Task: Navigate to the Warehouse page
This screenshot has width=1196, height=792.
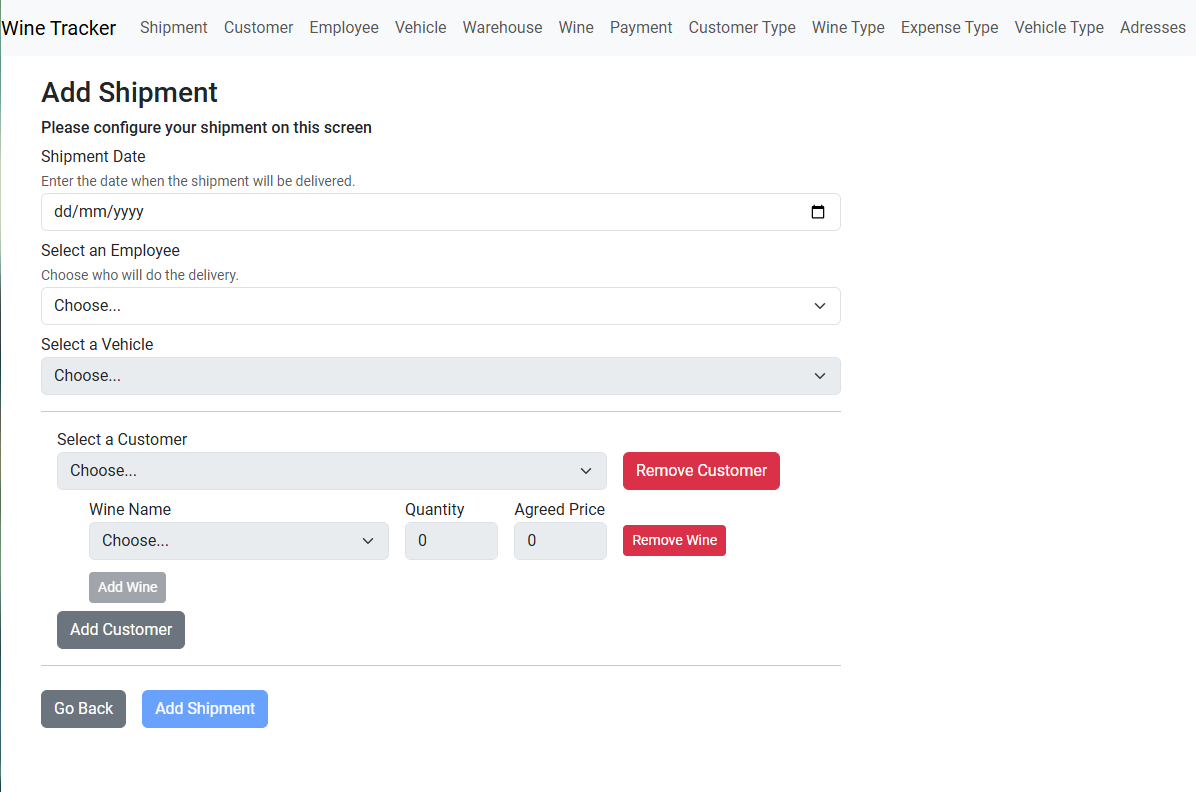Action: [x=502, y=28]
